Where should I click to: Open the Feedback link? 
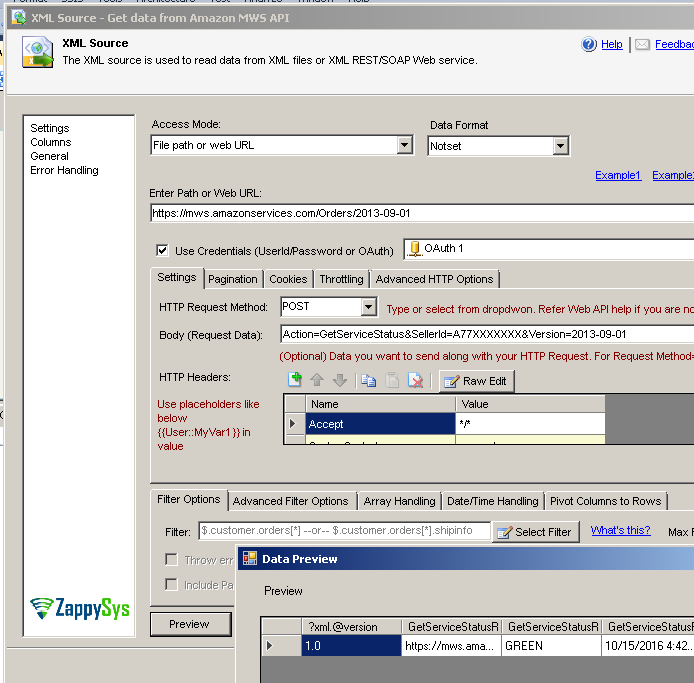pos(674,44)
